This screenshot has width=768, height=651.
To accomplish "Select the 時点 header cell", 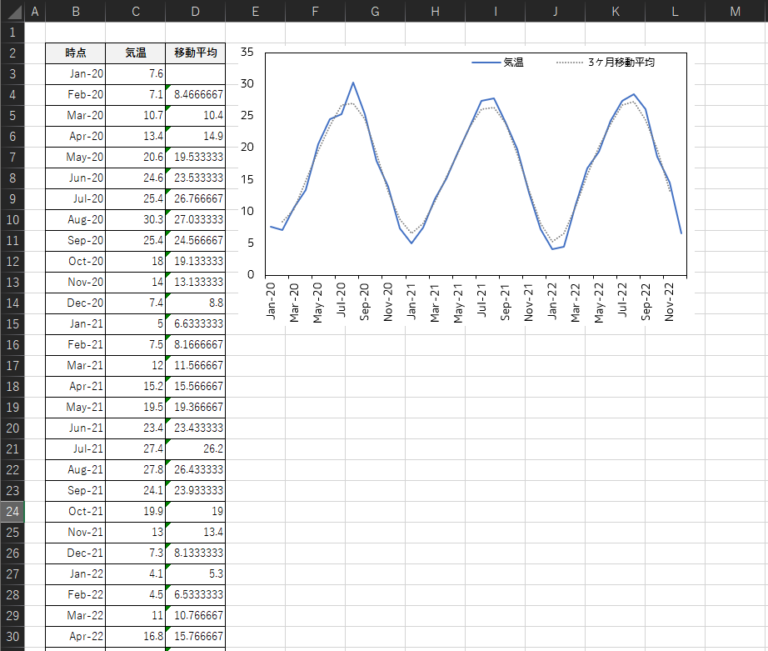I will click(x=75, y=53).
